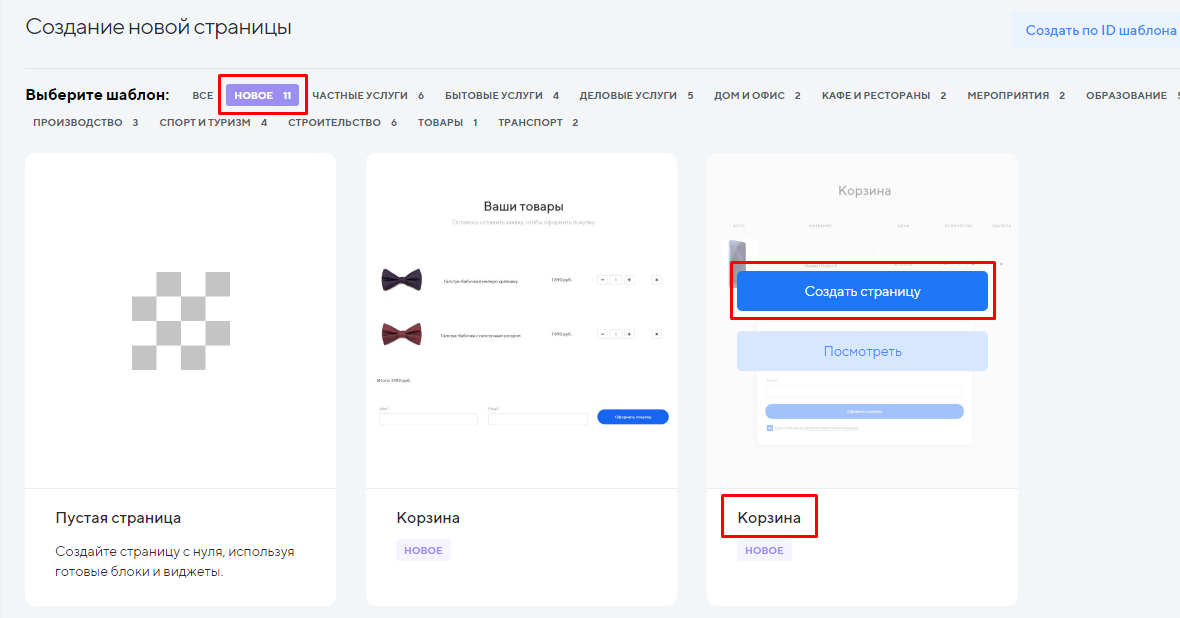Switch to the ЧАСТНЫЕ УСЛУГИ category
Viewport: 1180px width, 618px height.
[367, 96]
